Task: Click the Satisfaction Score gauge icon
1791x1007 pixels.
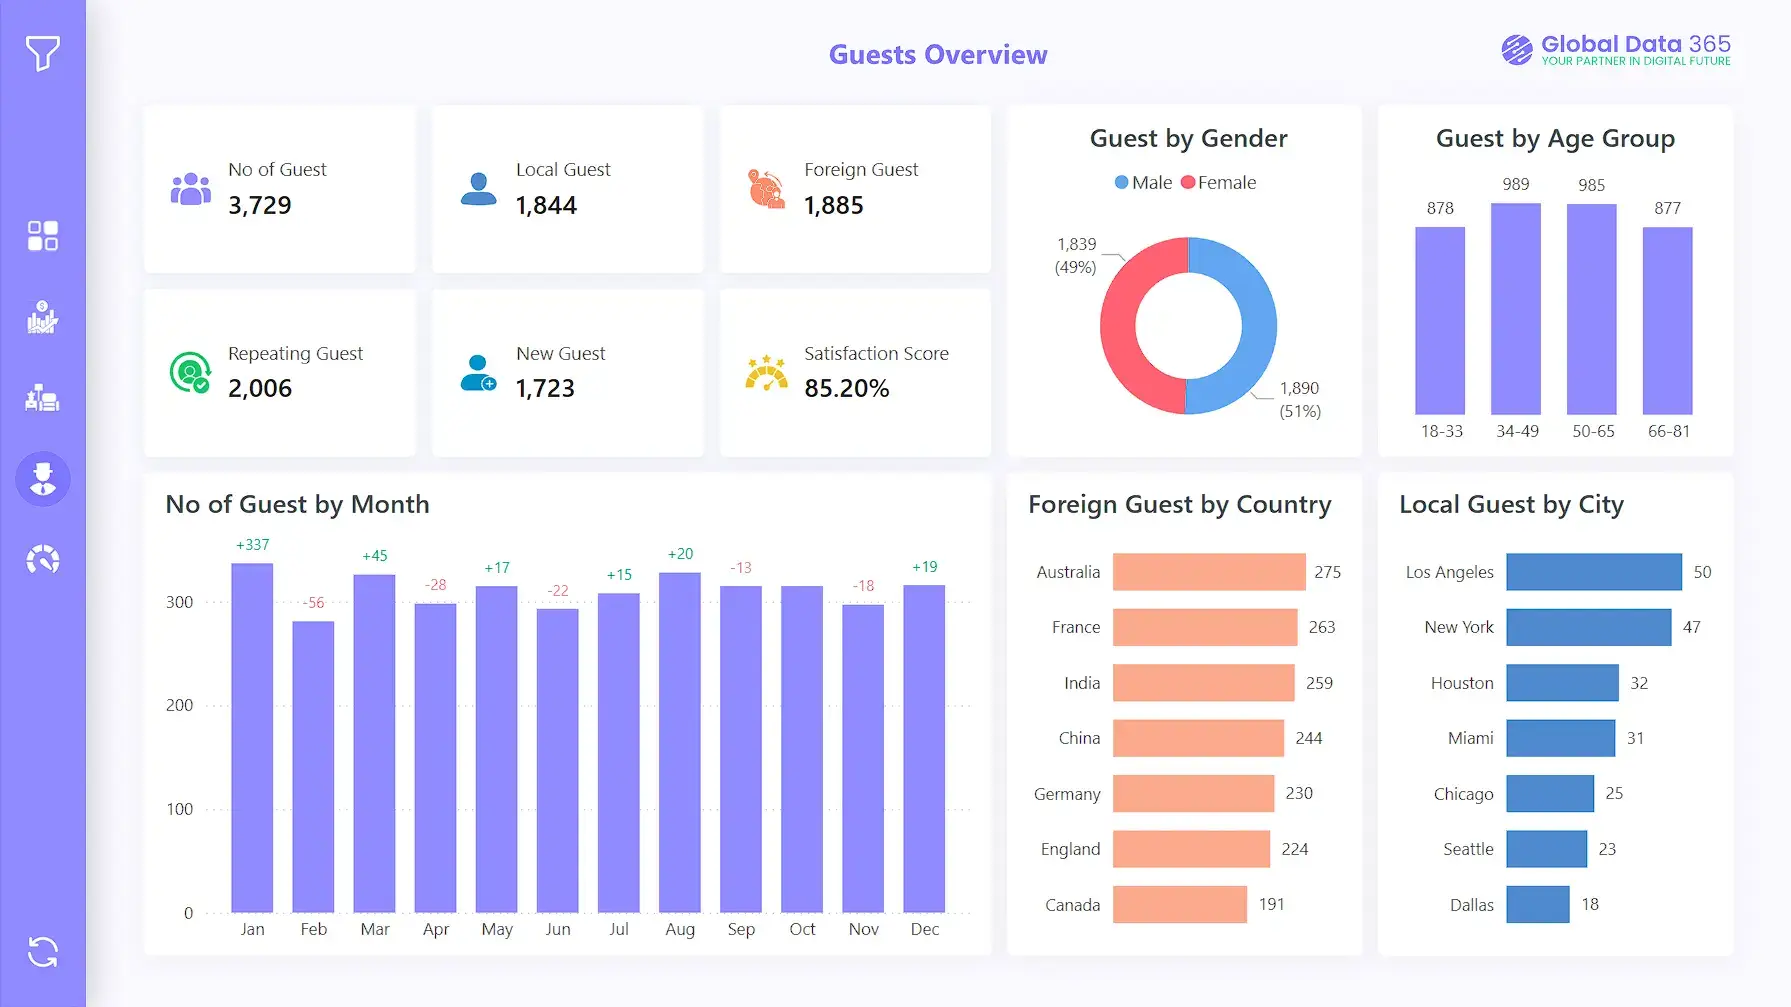Action: (x=766, y=372)
